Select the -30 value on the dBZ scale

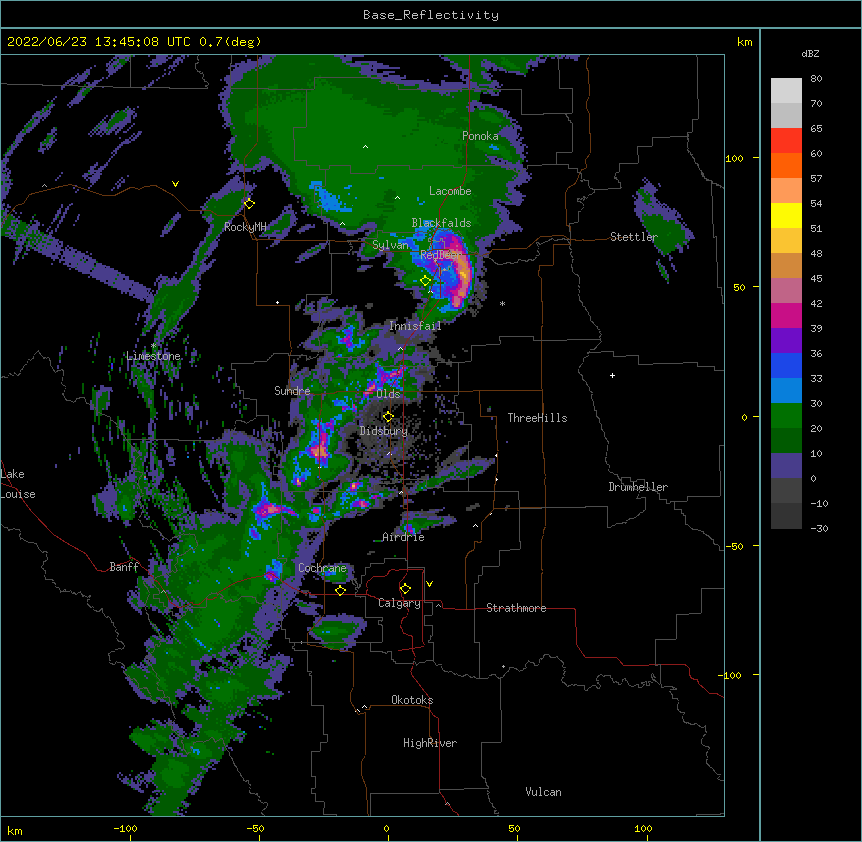(819, 528)
